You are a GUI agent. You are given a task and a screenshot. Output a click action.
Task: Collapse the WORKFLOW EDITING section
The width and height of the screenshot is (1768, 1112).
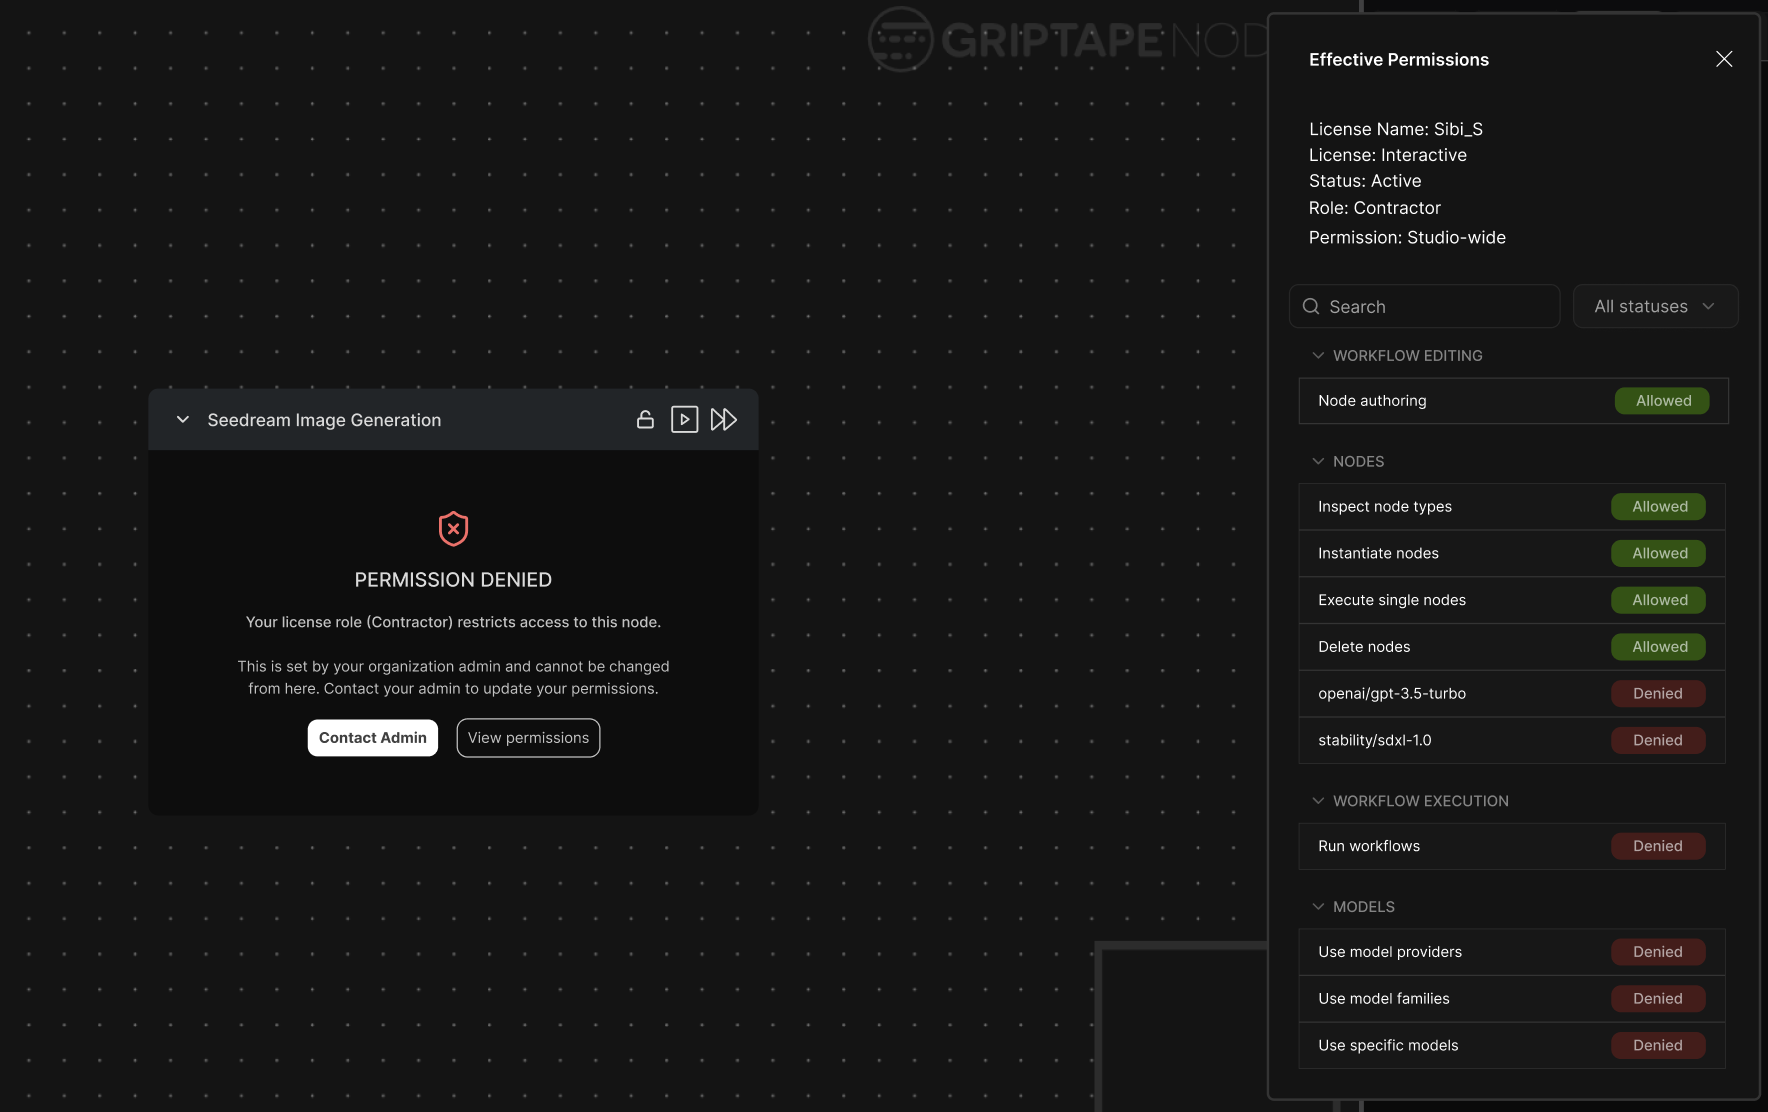pos(1318,356)
